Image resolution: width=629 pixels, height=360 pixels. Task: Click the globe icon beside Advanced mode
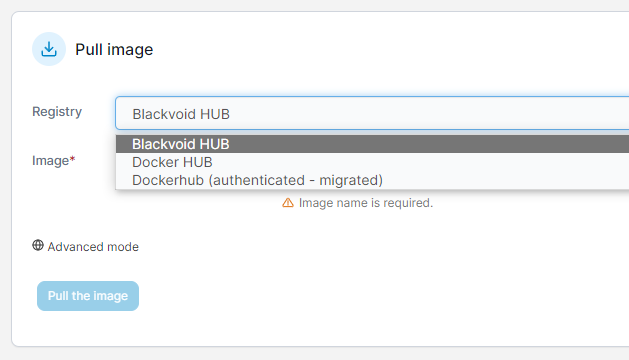[38, 245]
